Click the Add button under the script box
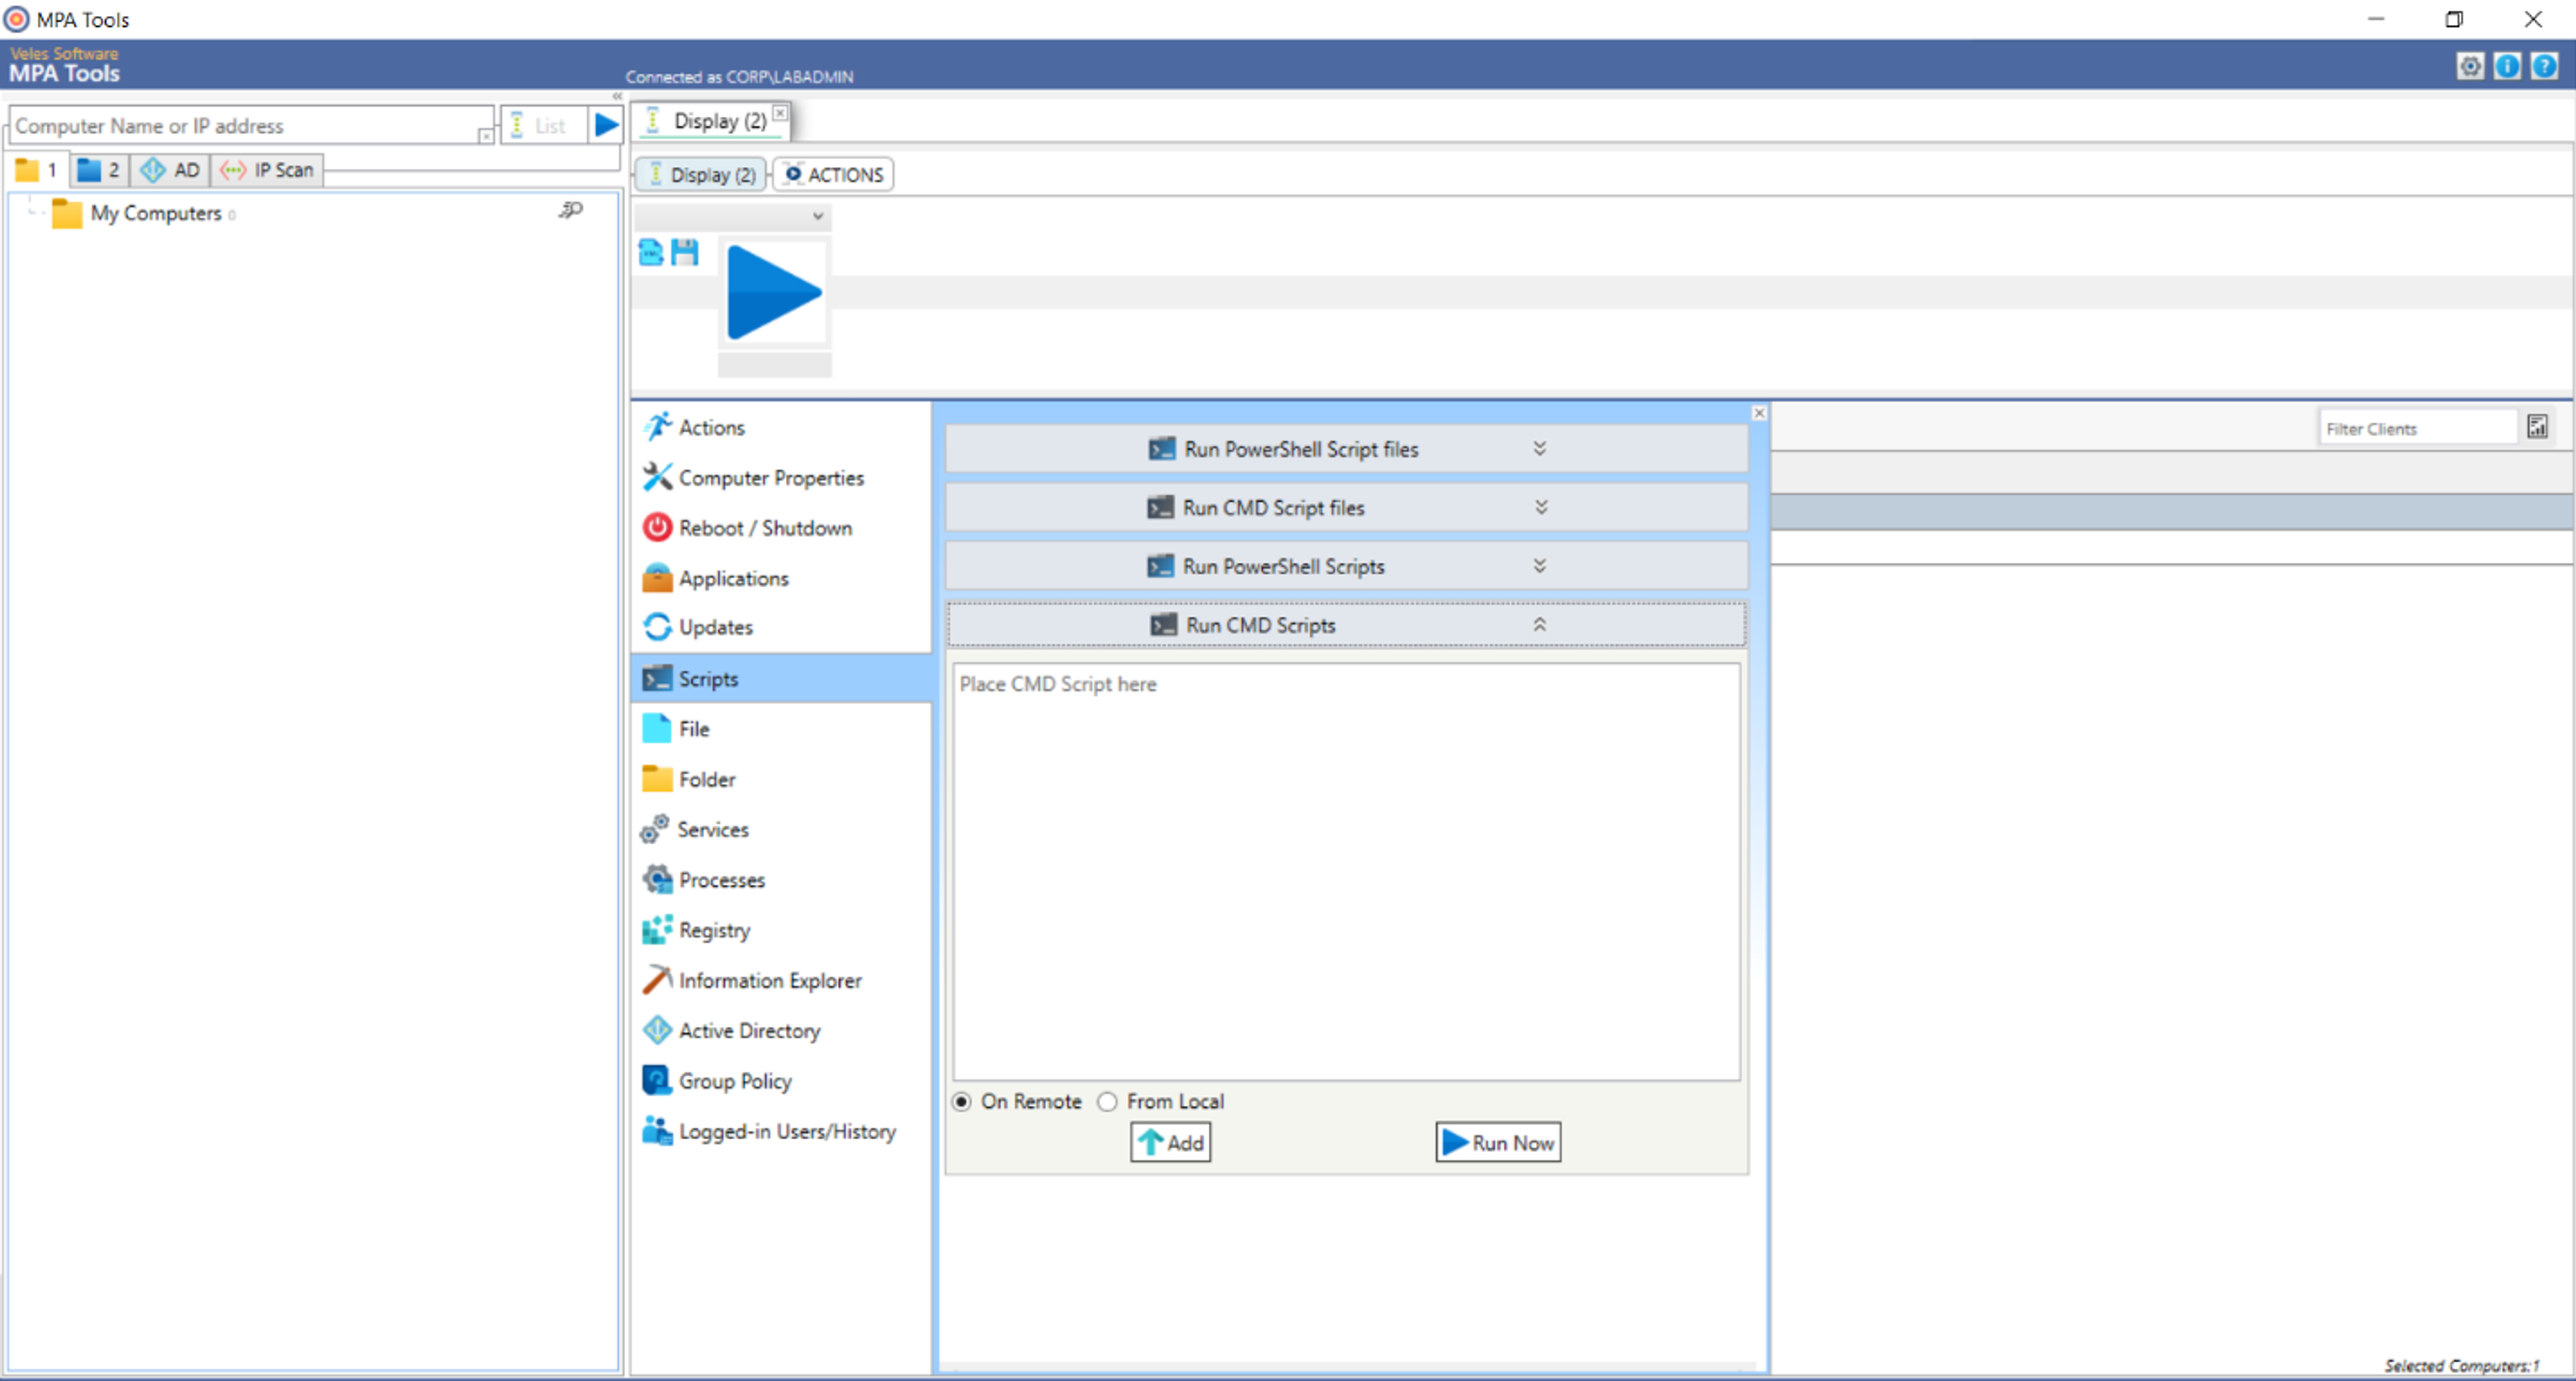This screenshot has width=2576, height=1381. click(1170, 1142)
